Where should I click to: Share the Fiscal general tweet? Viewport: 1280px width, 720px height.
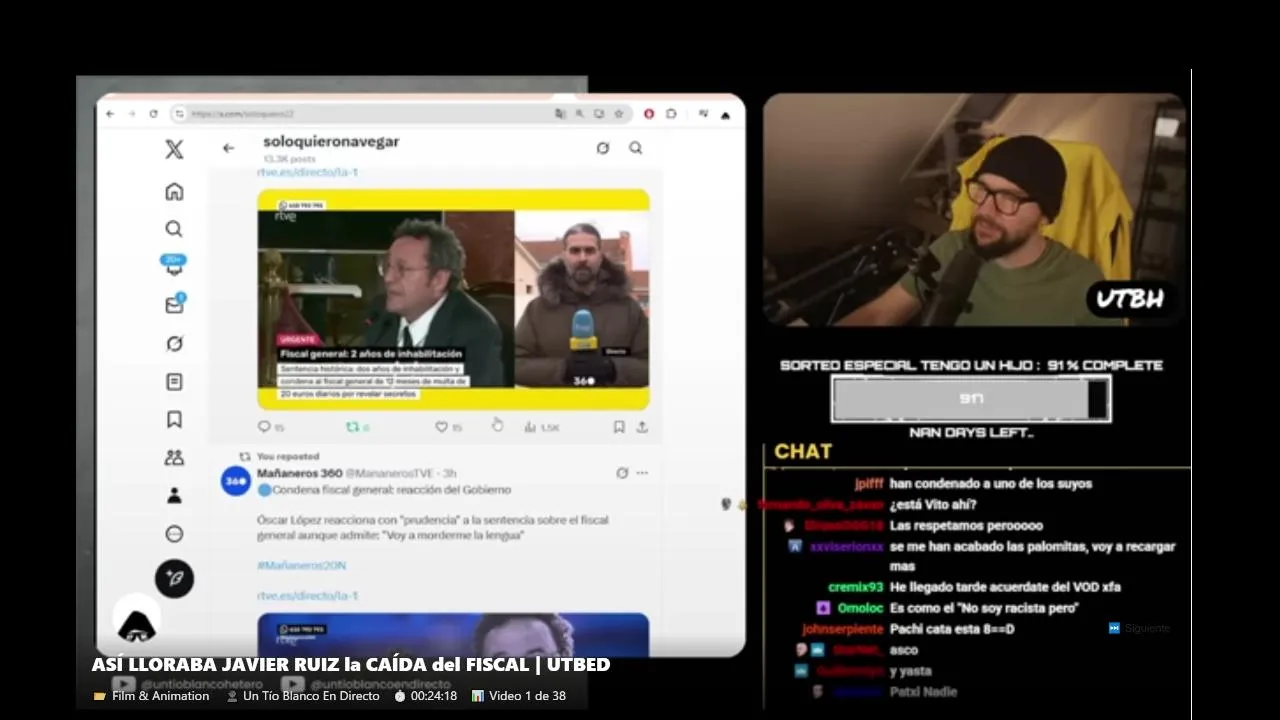[642, 427]
